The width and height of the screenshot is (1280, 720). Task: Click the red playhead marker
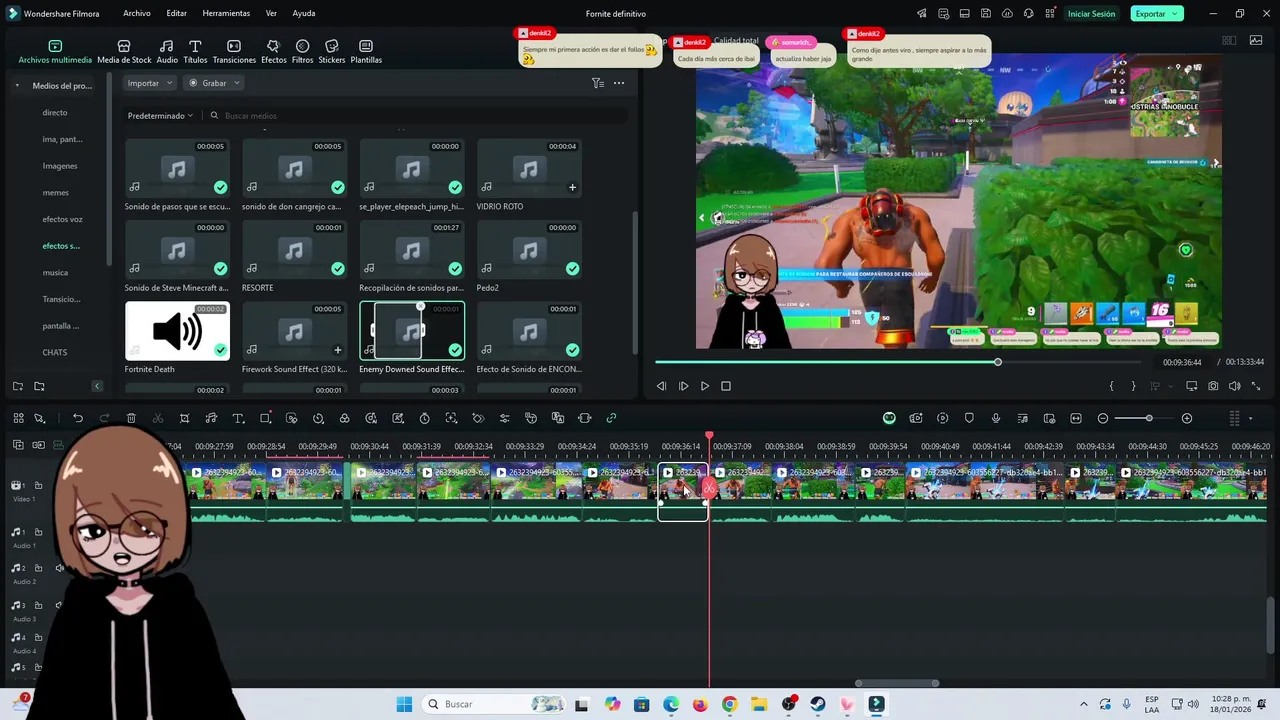pyautogui.click(x=709, y=437)
